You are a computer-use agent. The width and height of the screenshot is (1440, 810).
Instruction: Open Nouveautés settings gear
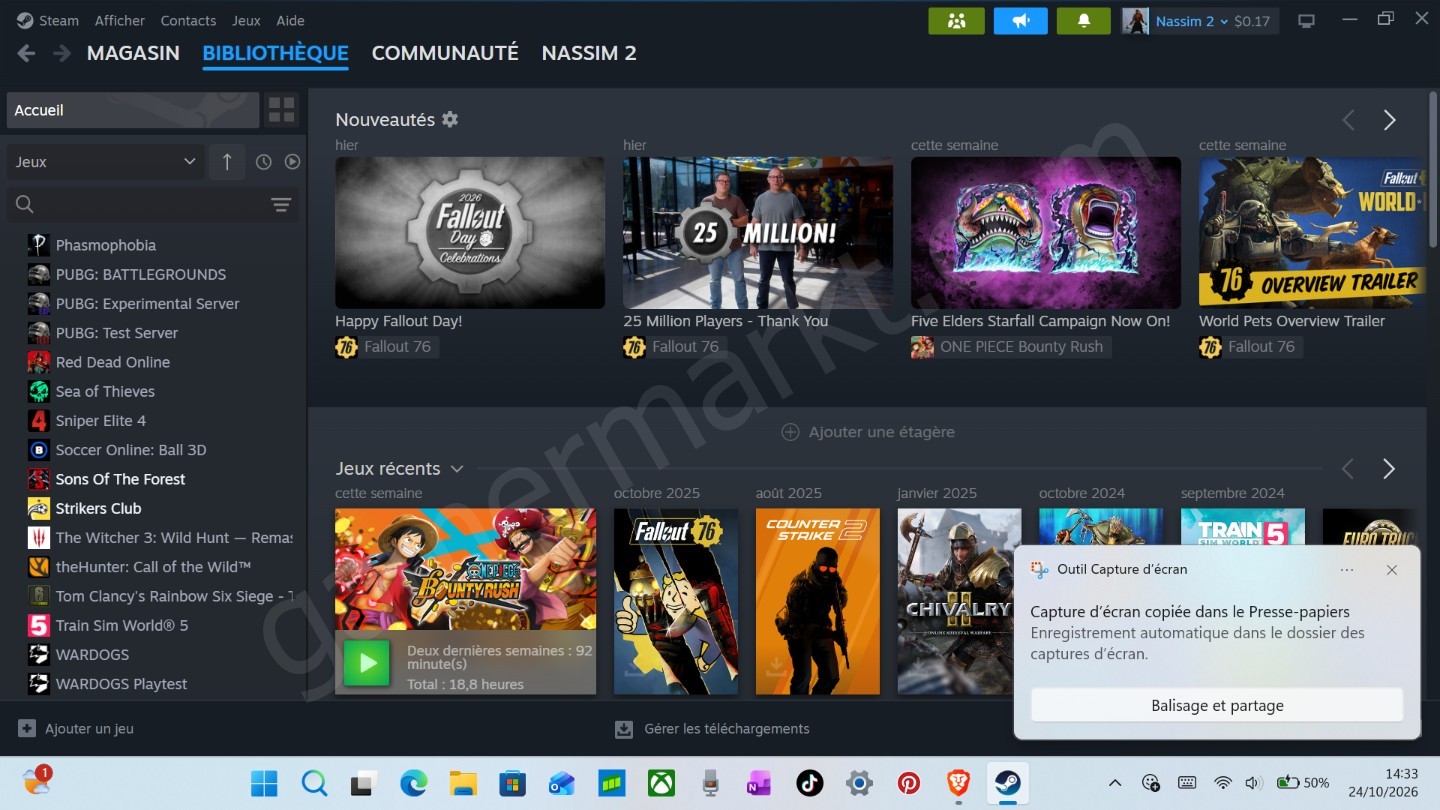(x=450, y=119)
